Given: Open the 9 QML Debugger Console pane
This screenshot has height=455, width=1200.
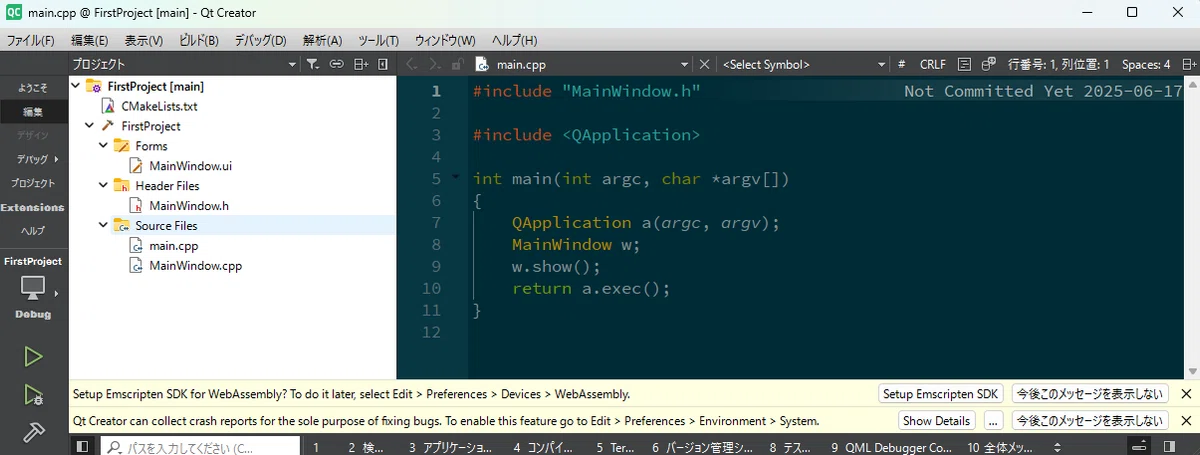Looking at the screenshot, I should click(x=892, y=447).
